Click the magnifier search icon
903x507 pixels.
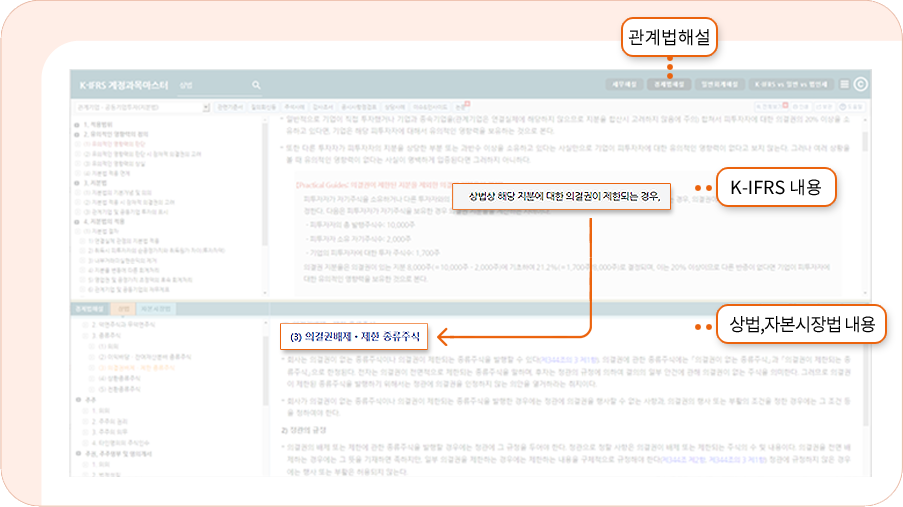(256, 86)
